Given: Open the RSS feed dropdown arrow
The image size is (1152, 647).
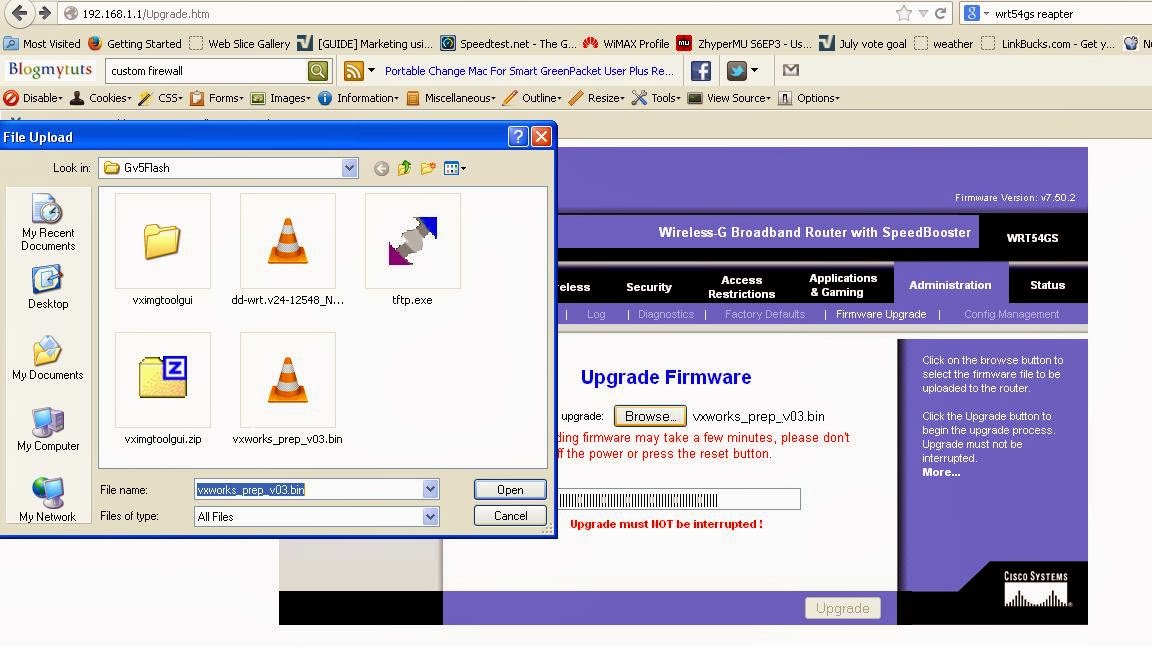Looking at the screenshot, I should pyautogui.click(x=372, y=71).
